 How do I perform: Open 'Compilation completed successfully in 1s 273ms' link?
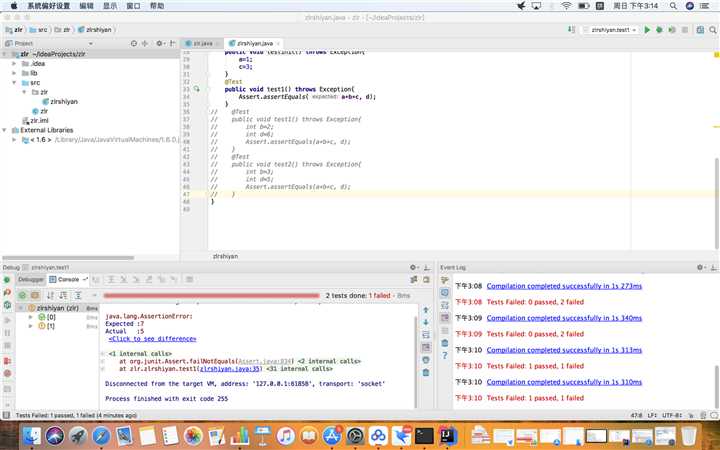[564, 286]
